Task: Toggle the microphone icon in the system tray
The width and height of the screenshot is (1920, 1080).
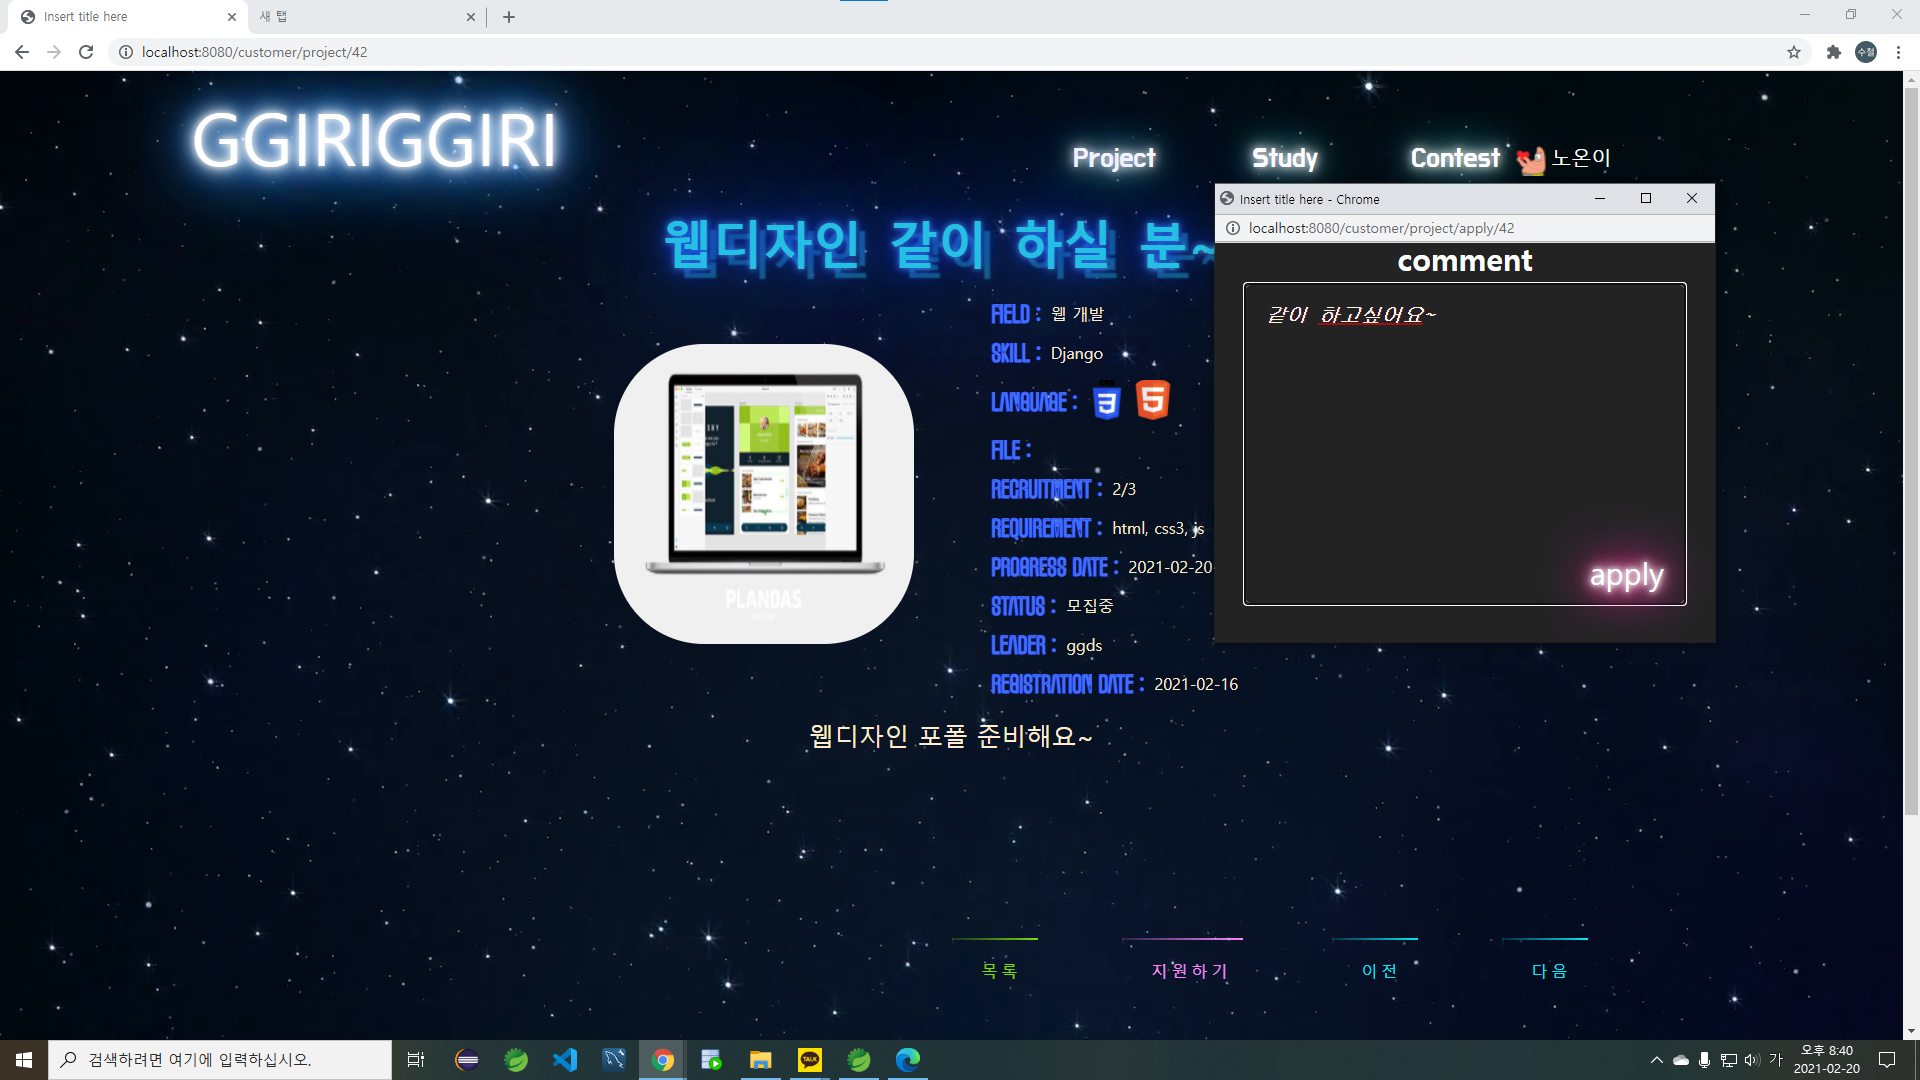Action: click(x=1704, y=1059)
